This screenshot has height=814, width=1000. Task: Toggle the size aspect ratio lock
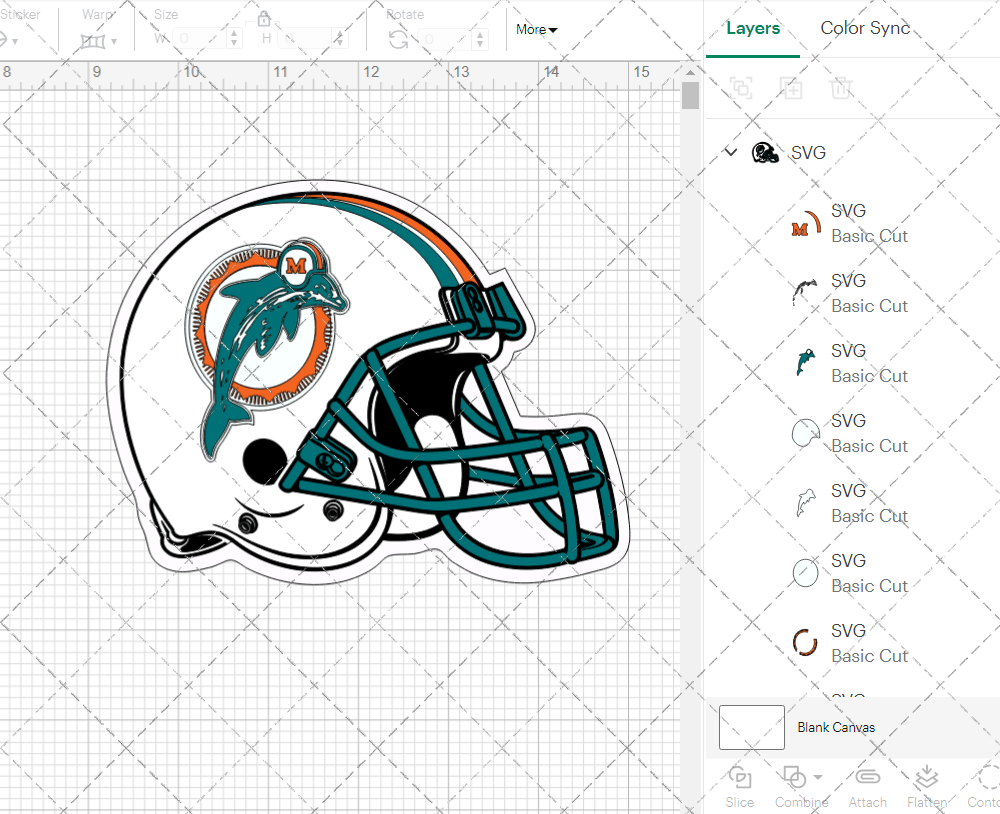264,19
